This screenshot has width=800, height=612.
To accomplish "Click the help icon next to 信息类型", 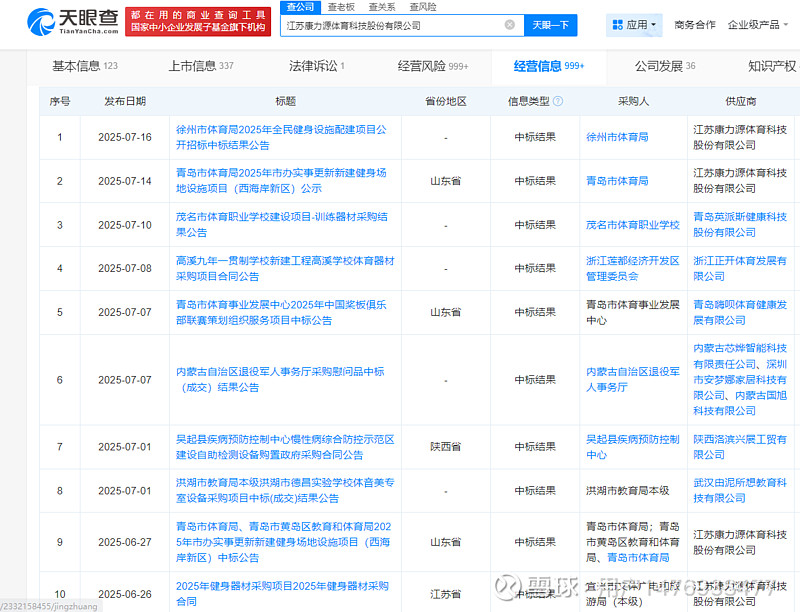I will [558, 101].
